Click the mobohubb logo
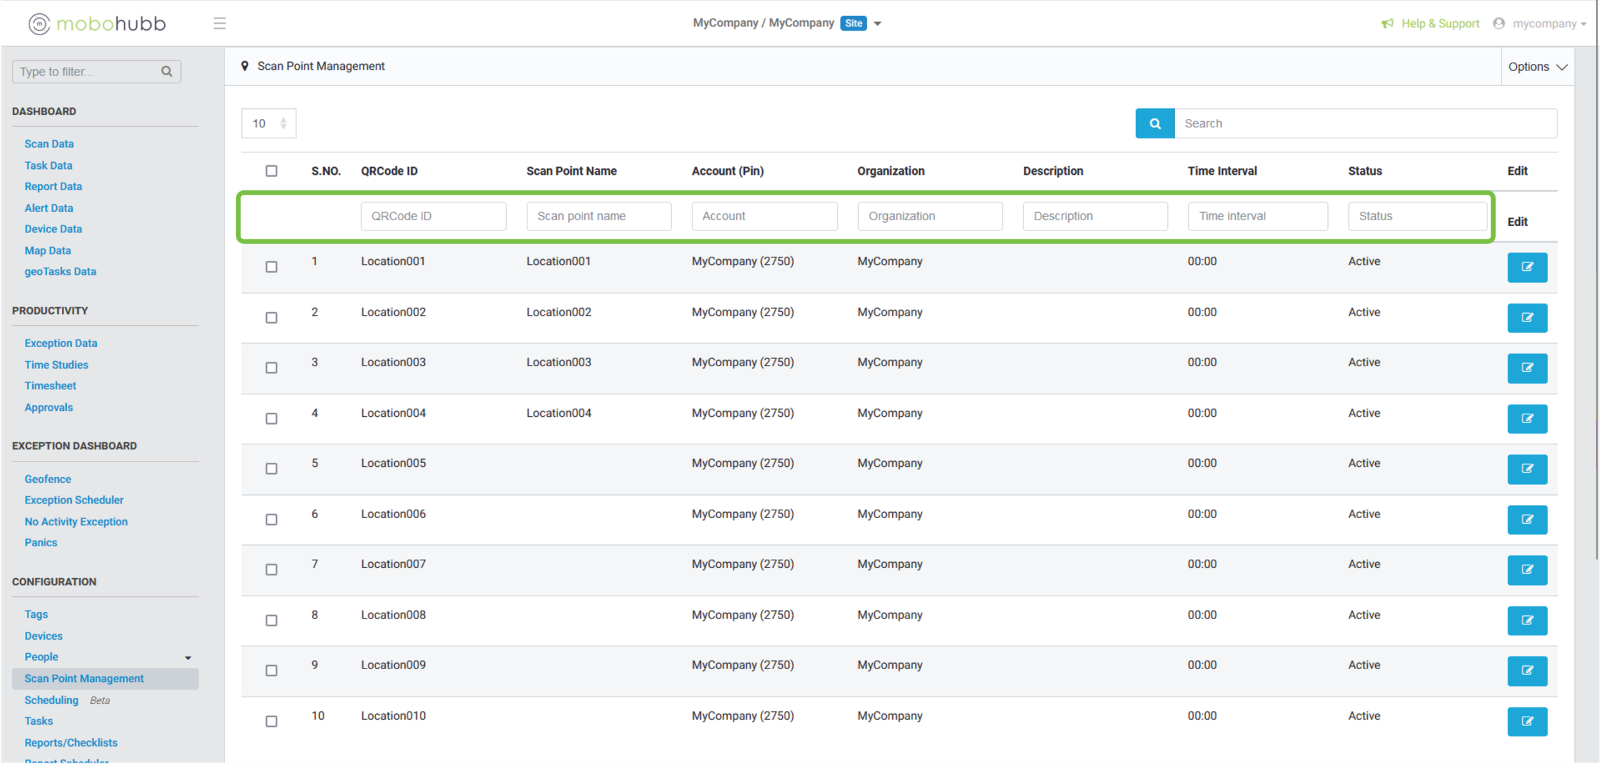 click(97, 23)
